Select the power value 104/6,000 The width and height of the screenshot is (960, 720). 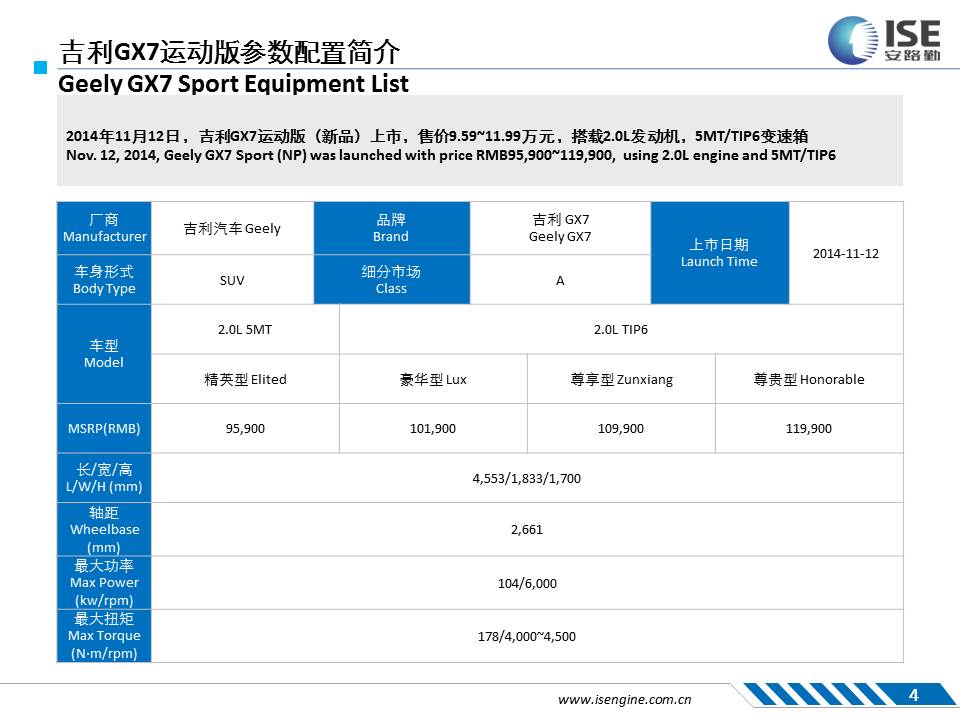point(527,583)
